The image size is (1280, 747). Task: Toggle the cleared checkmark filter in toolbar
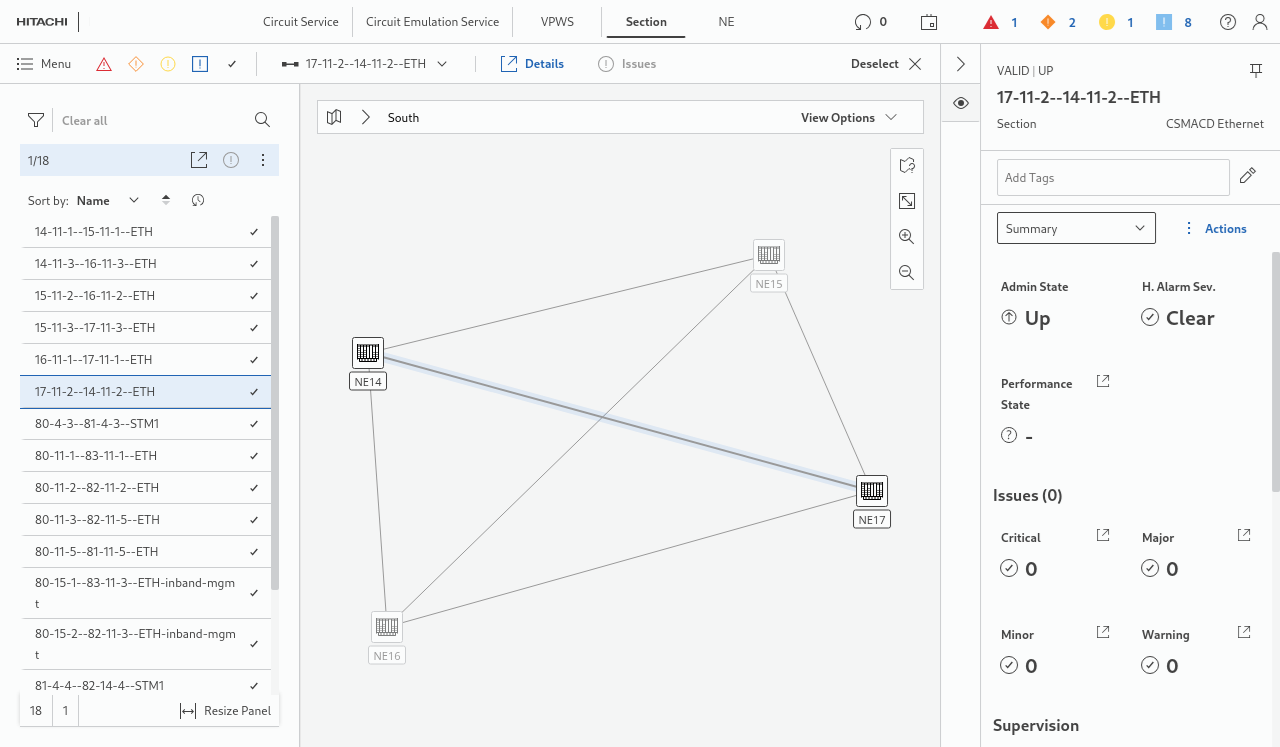232,64
